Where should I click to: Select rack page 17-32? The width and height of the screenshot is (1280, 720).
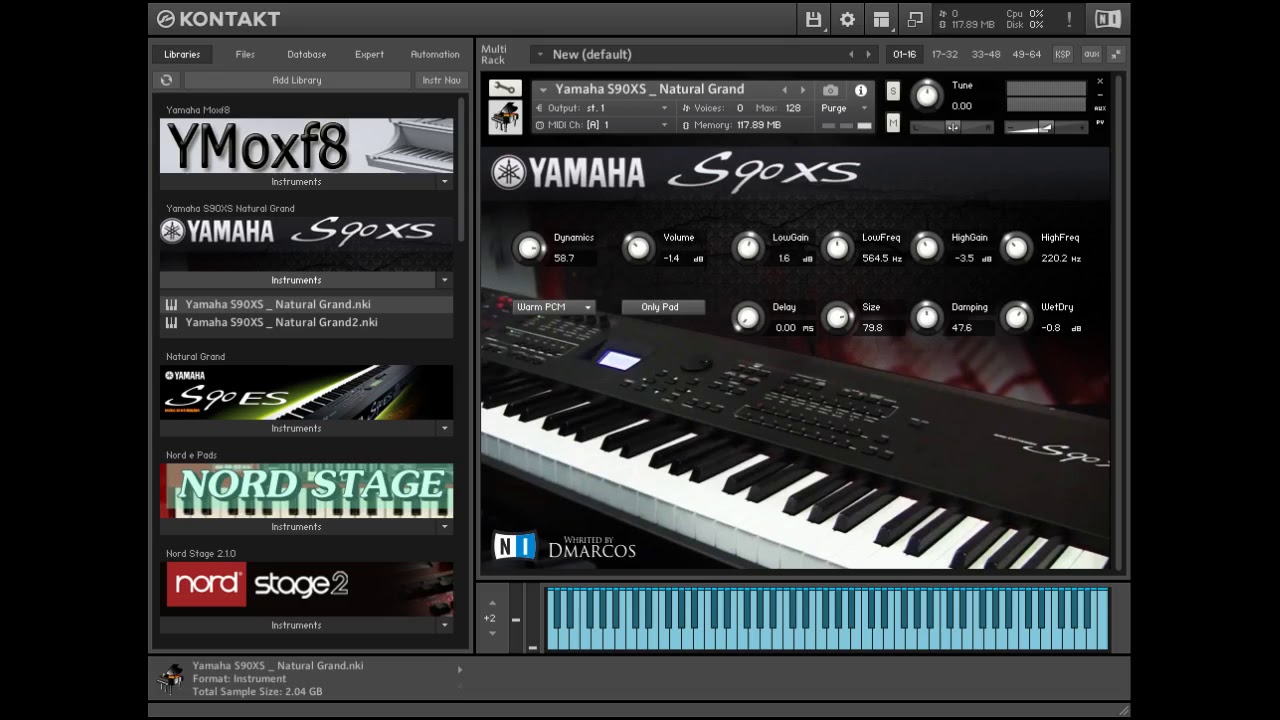coord(944,54)
